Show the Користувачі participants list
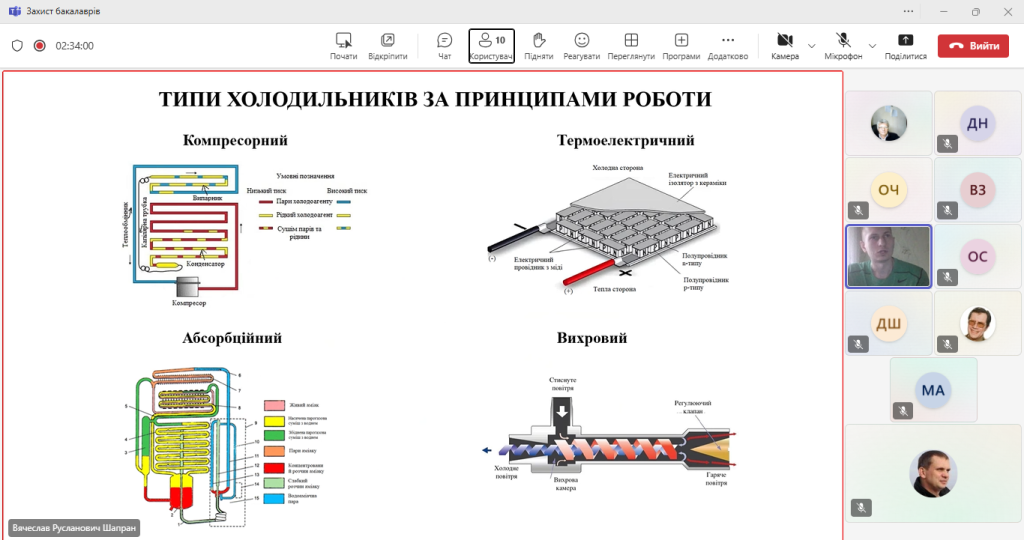1024x540 pixels. pyautogui.click(x=491, y=45)
